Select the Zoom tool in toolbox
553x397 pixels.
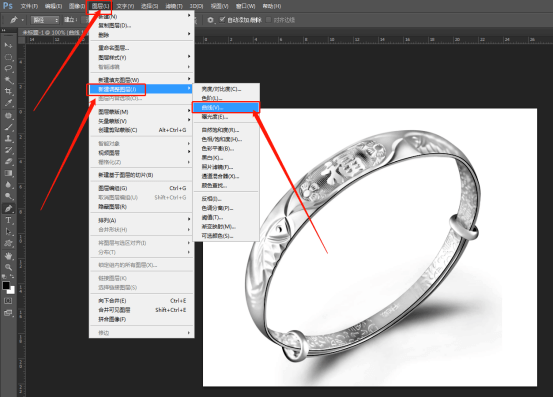pos(8,267)
